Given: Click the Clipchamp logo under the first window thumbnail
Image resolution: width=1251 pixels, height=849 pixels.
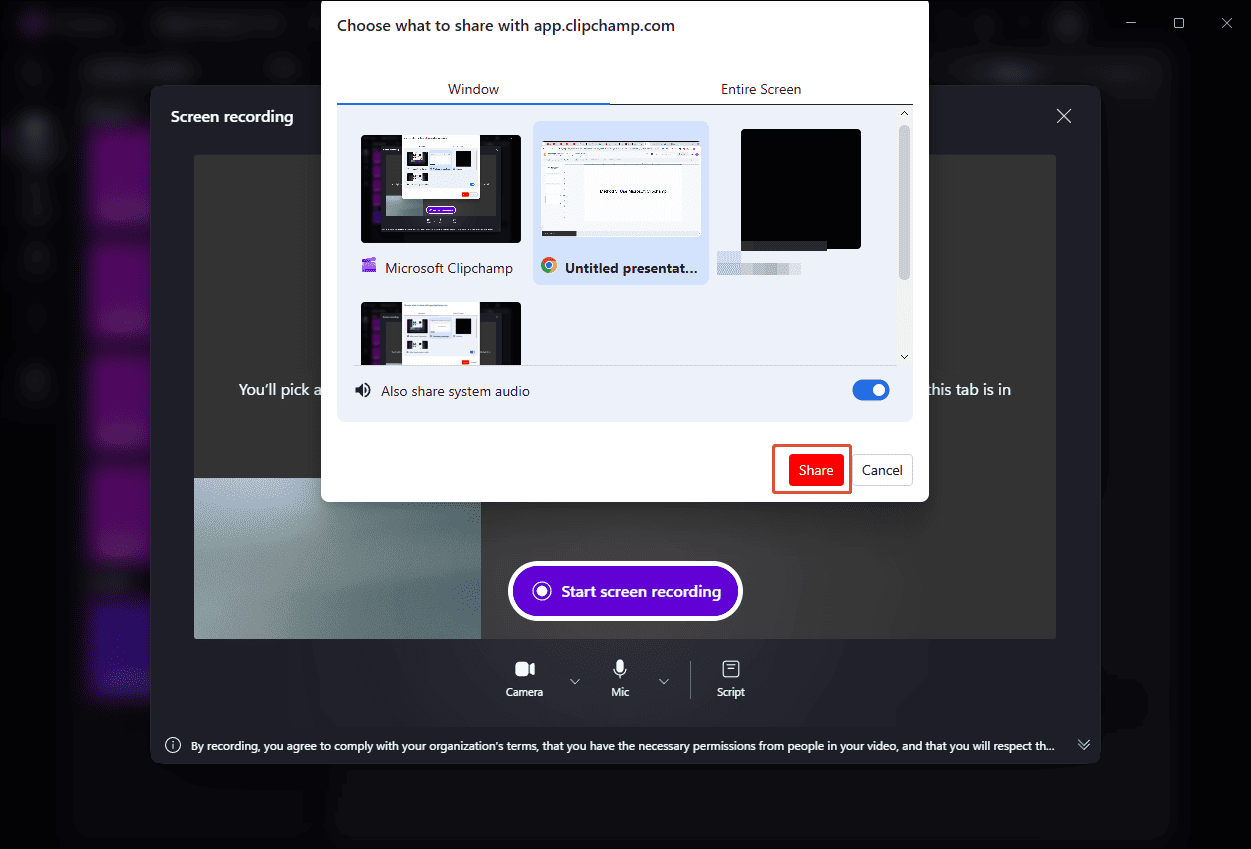Looking at the screenshot, I should coord(366,266).
